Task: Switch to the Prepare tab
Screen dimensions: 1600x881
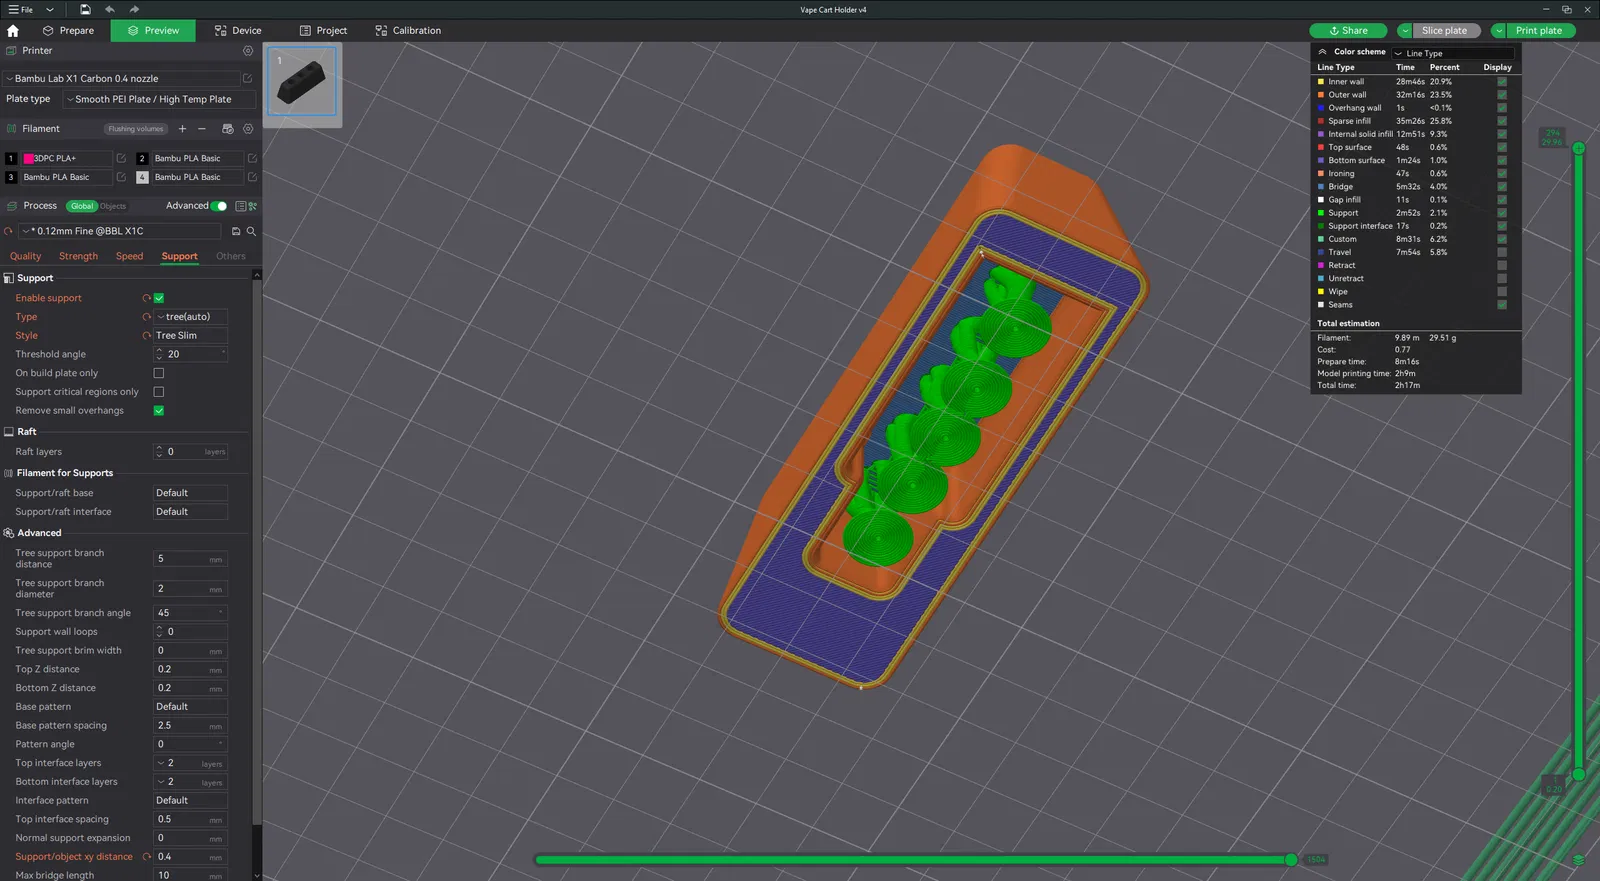Action: (68, 31)
